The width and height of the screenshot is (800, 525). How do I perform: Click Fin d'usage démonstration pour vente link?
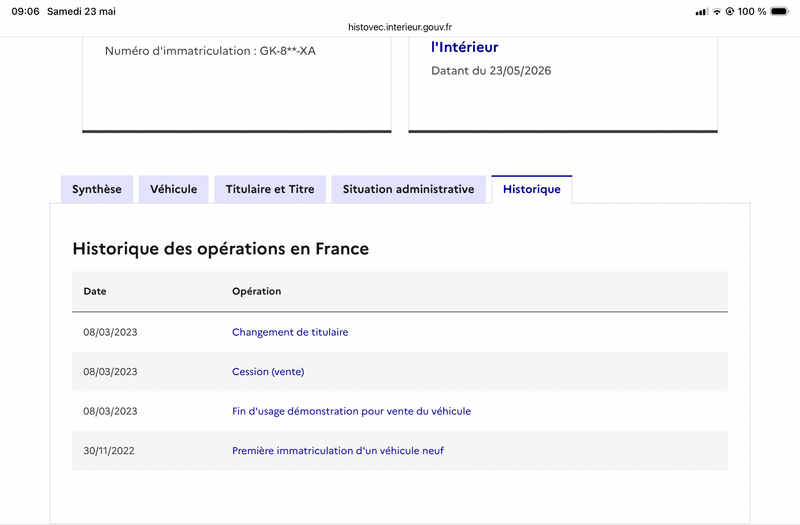click(x=351, y=411)
